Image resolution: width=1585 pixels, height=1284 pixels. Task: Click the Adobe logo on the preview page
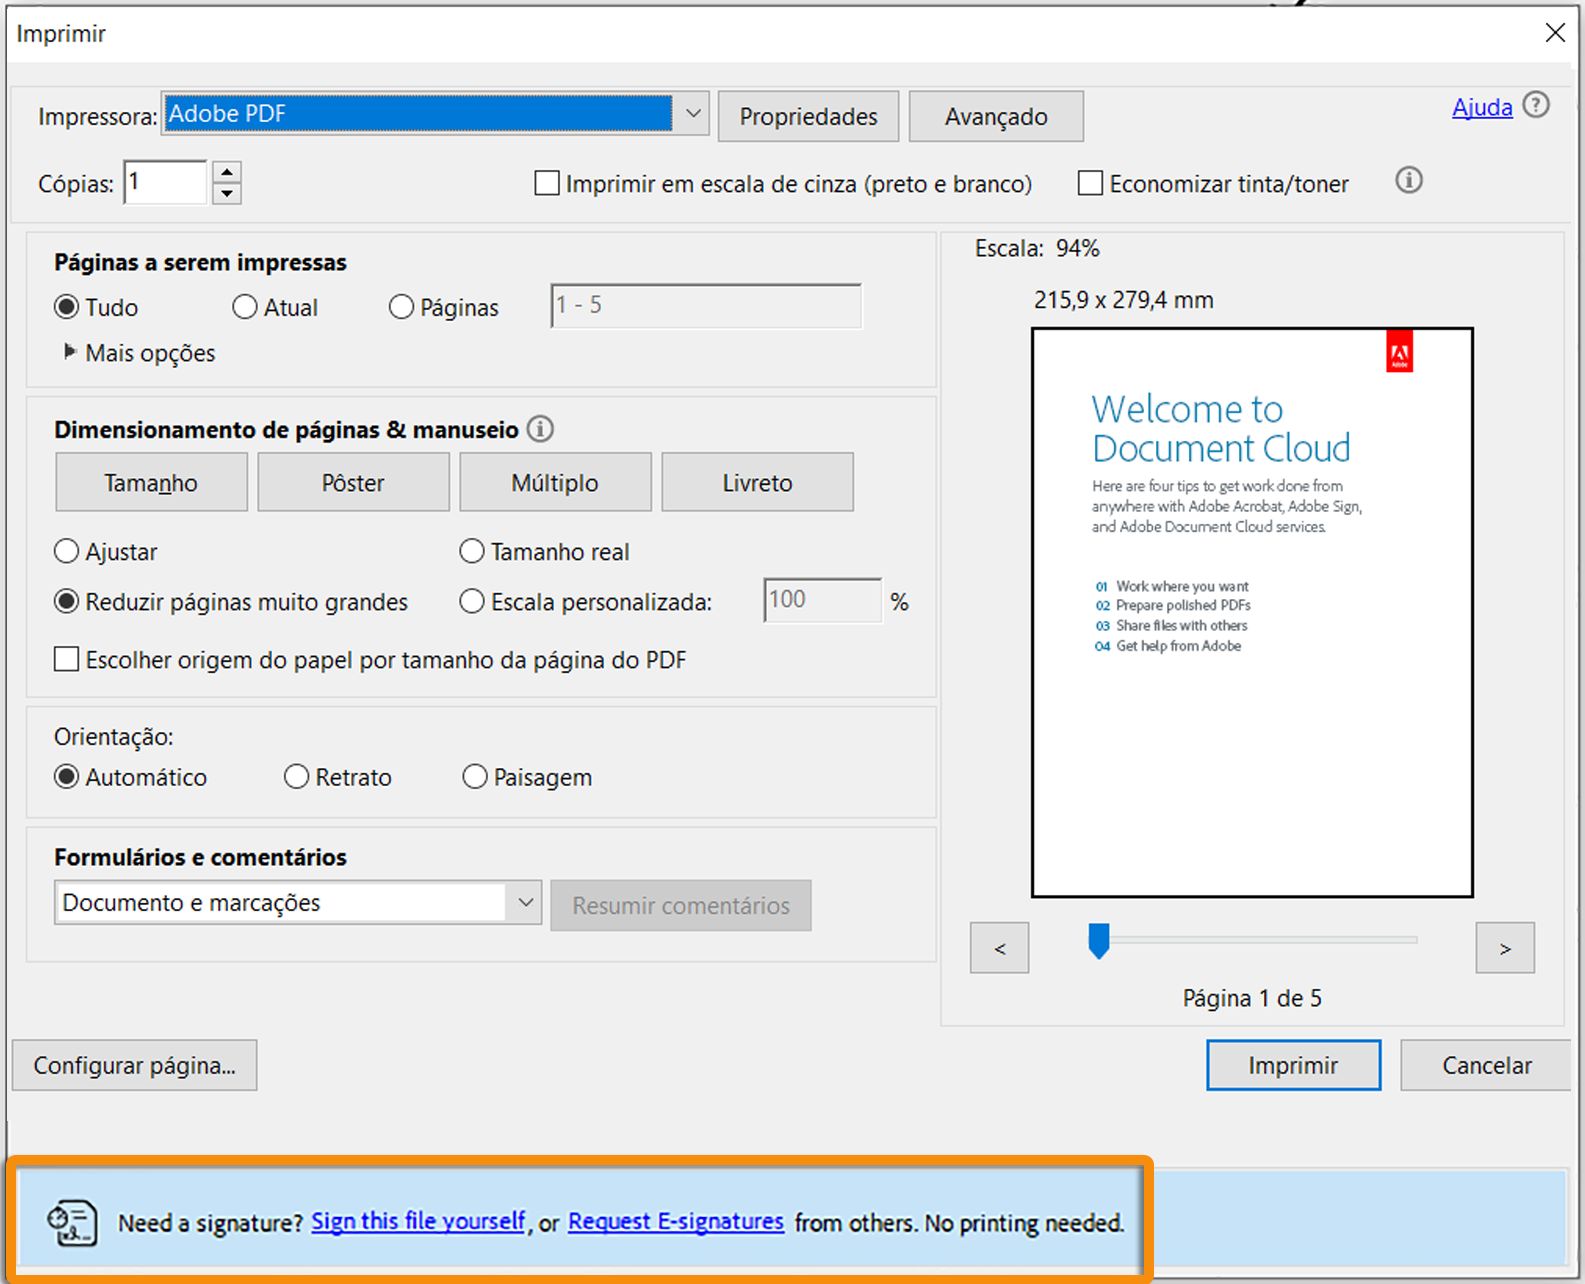coord(1399,351)
